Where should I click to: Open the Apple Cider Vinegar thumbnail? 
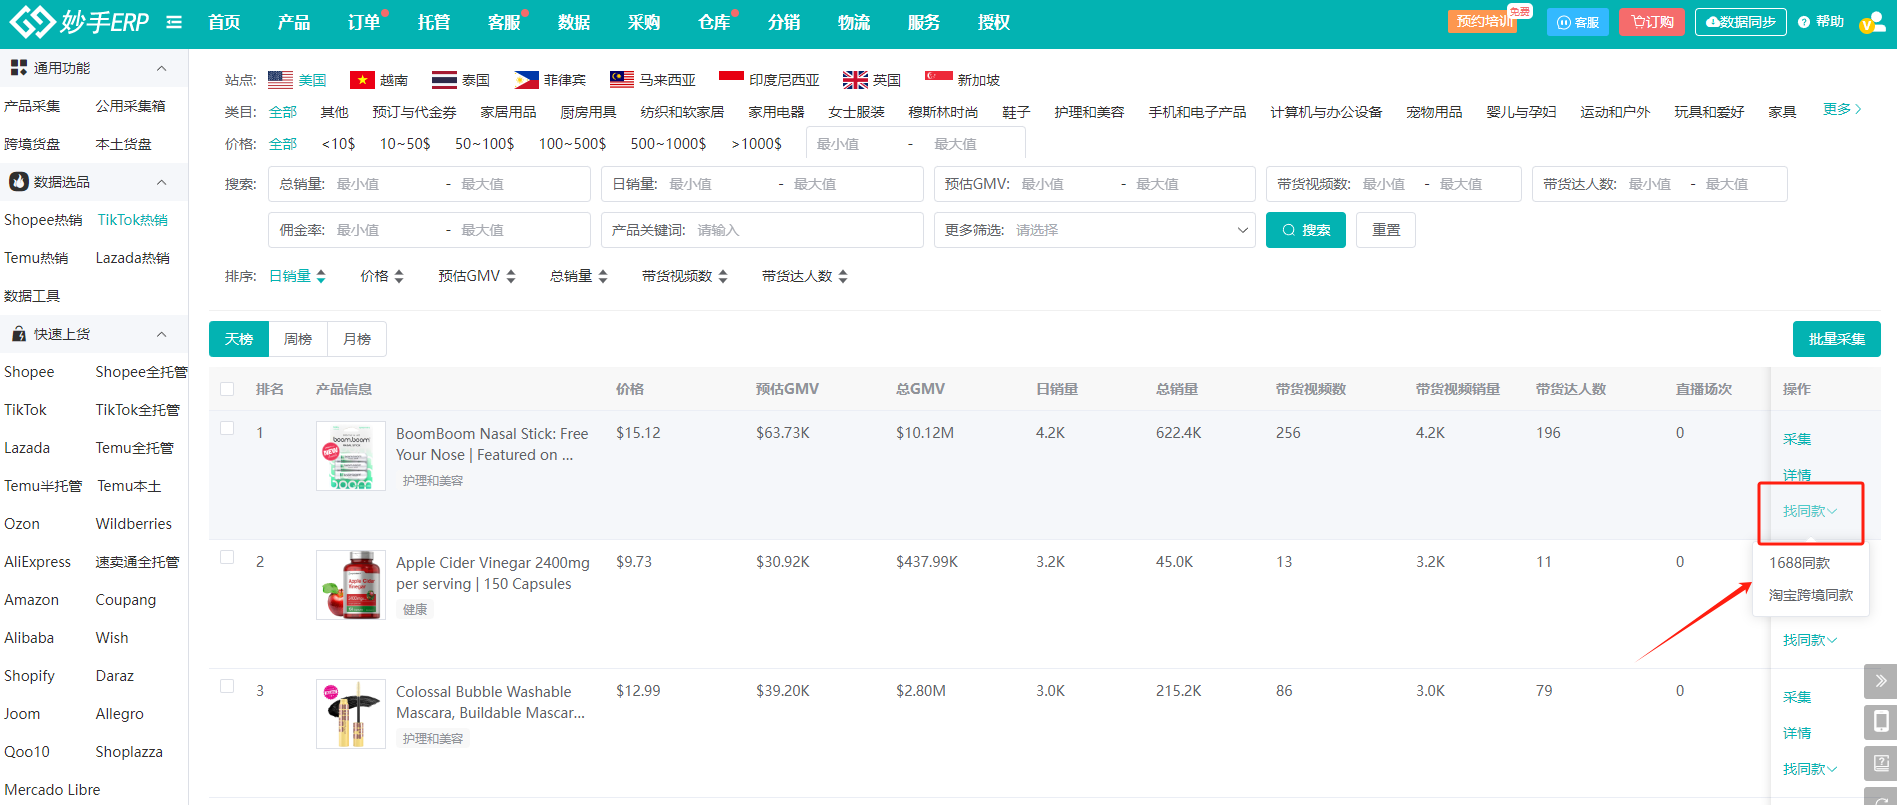tap(351, 585)
